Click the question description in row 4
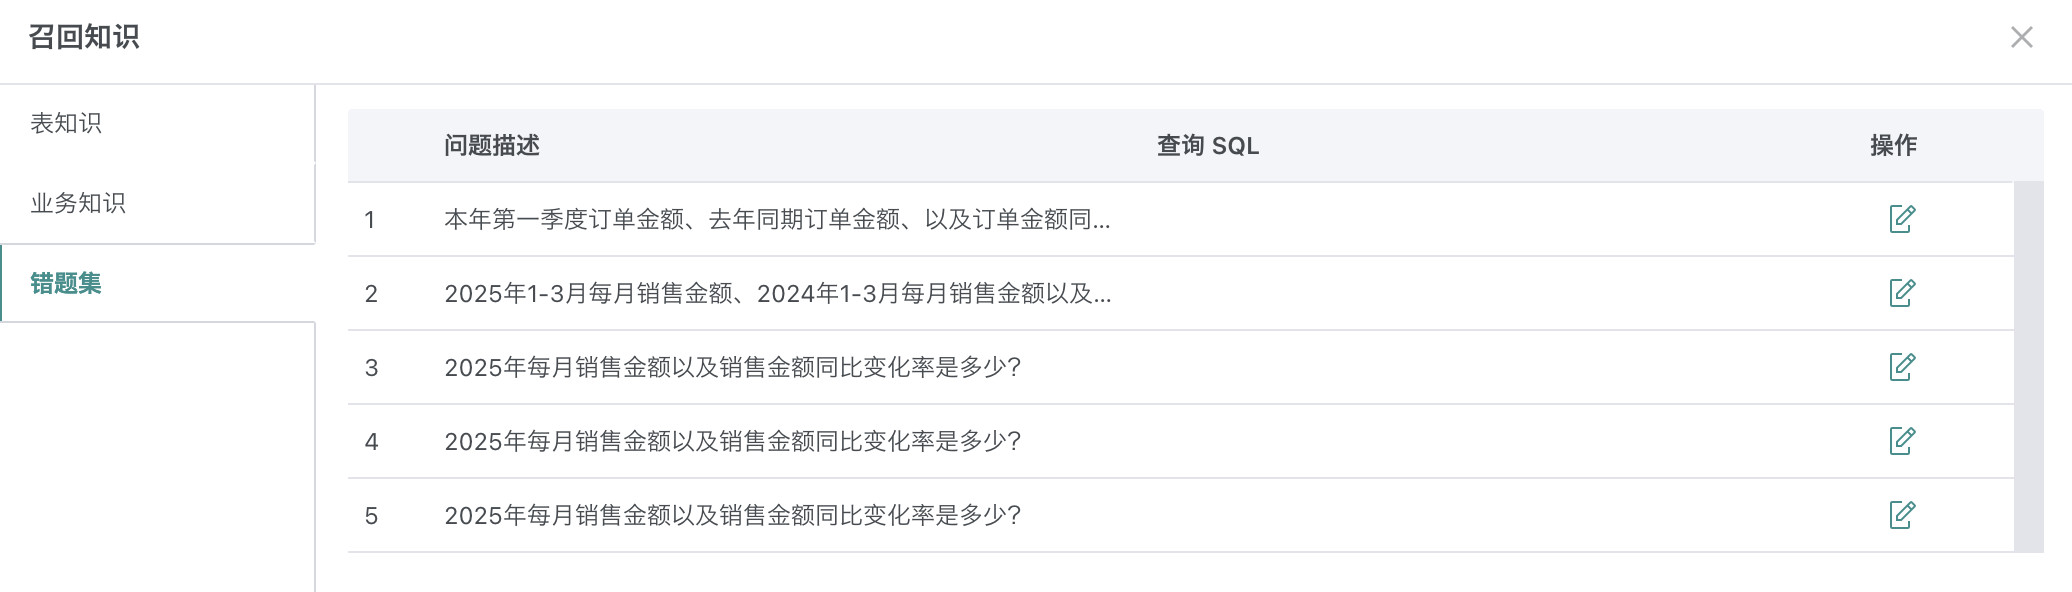The height and width of the screenshot is (592, 2072). [x=732, y=441]
